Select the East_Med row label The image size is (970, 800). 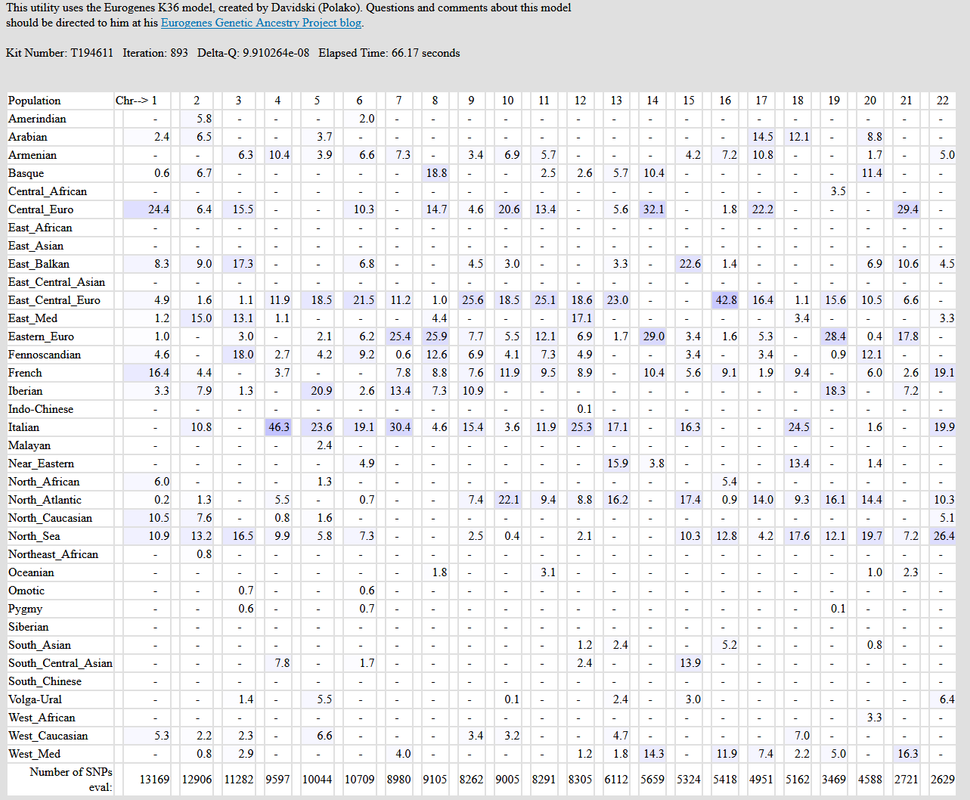pyautogui.click(x=33, y=319)
